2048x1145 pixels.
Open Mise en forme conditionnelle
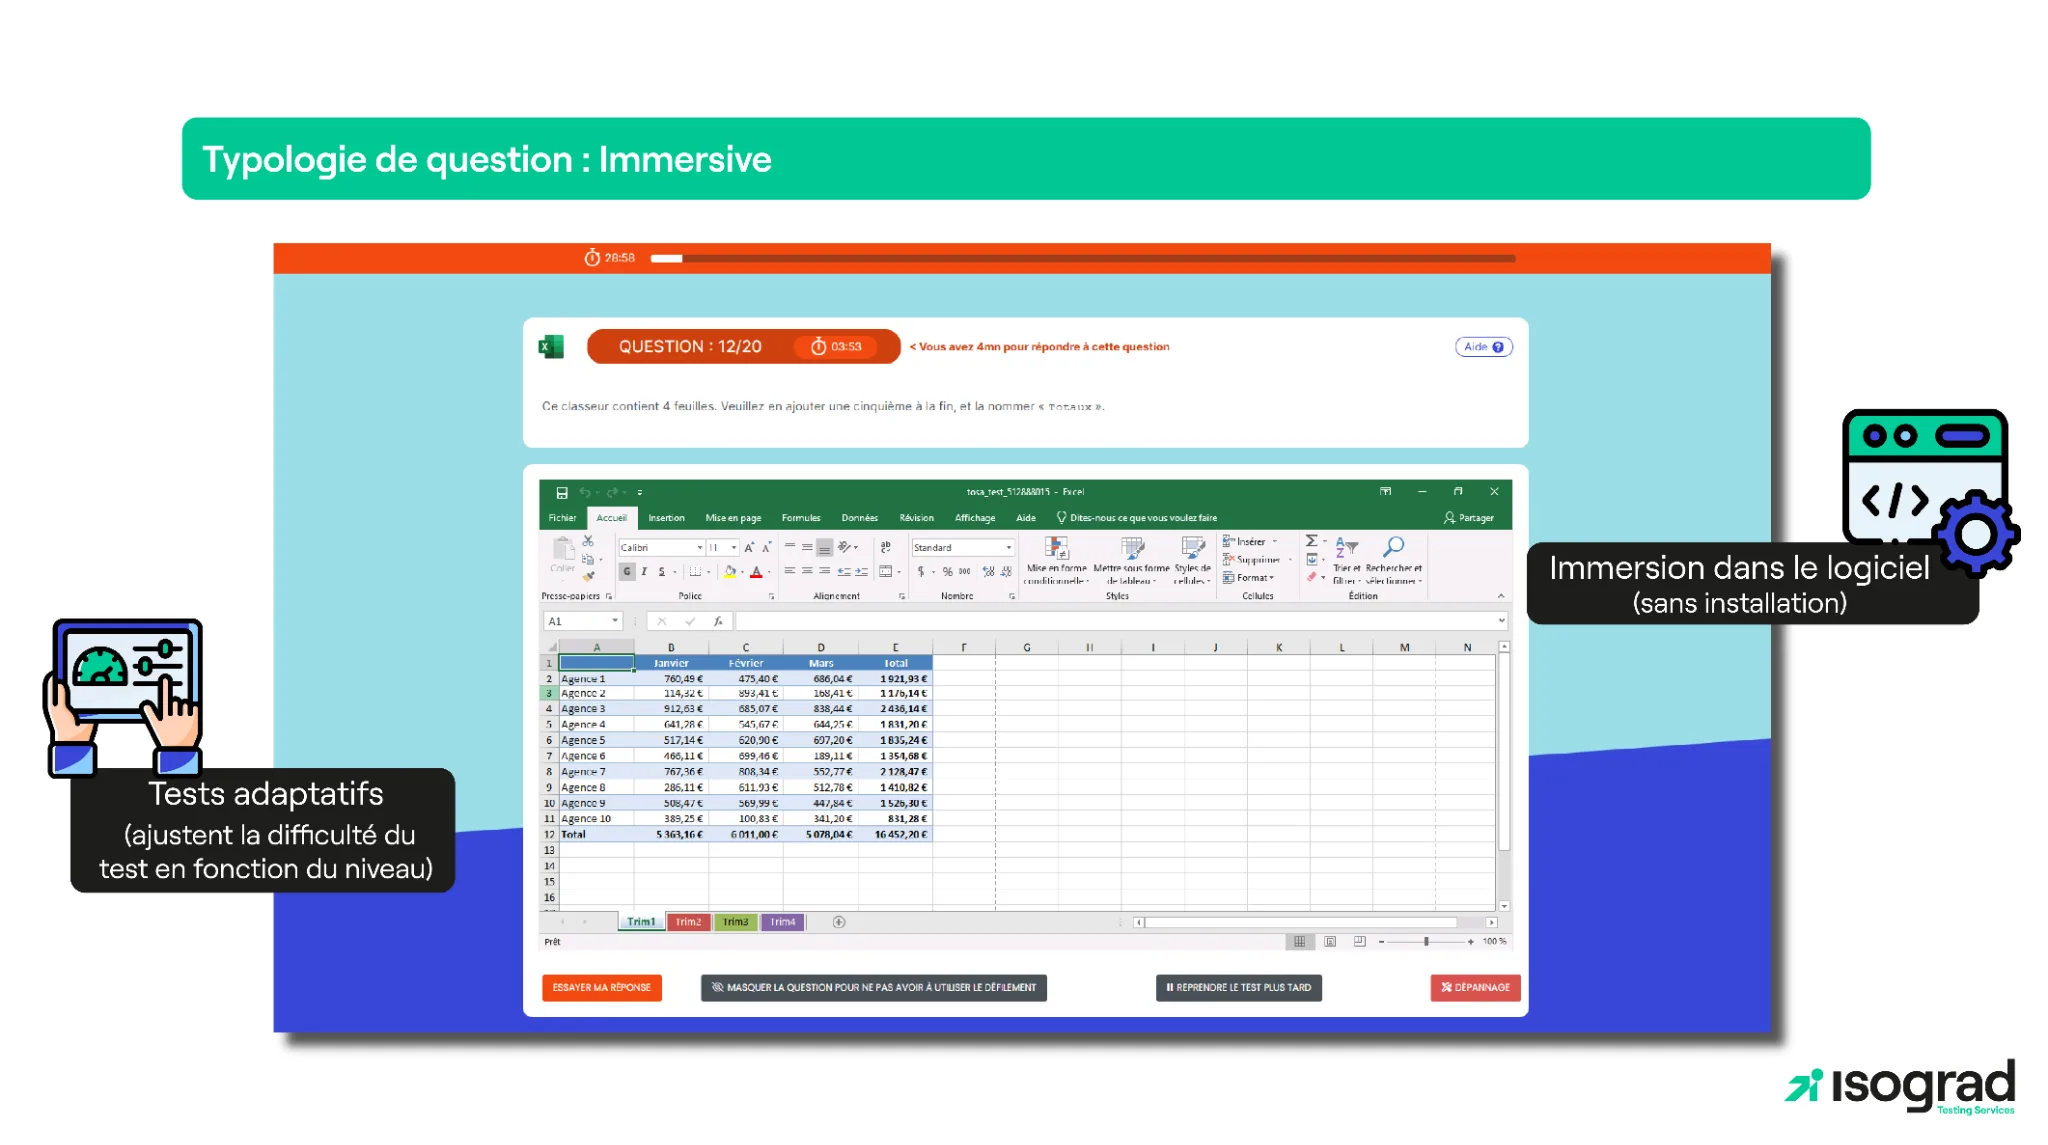coord(1056,560)
